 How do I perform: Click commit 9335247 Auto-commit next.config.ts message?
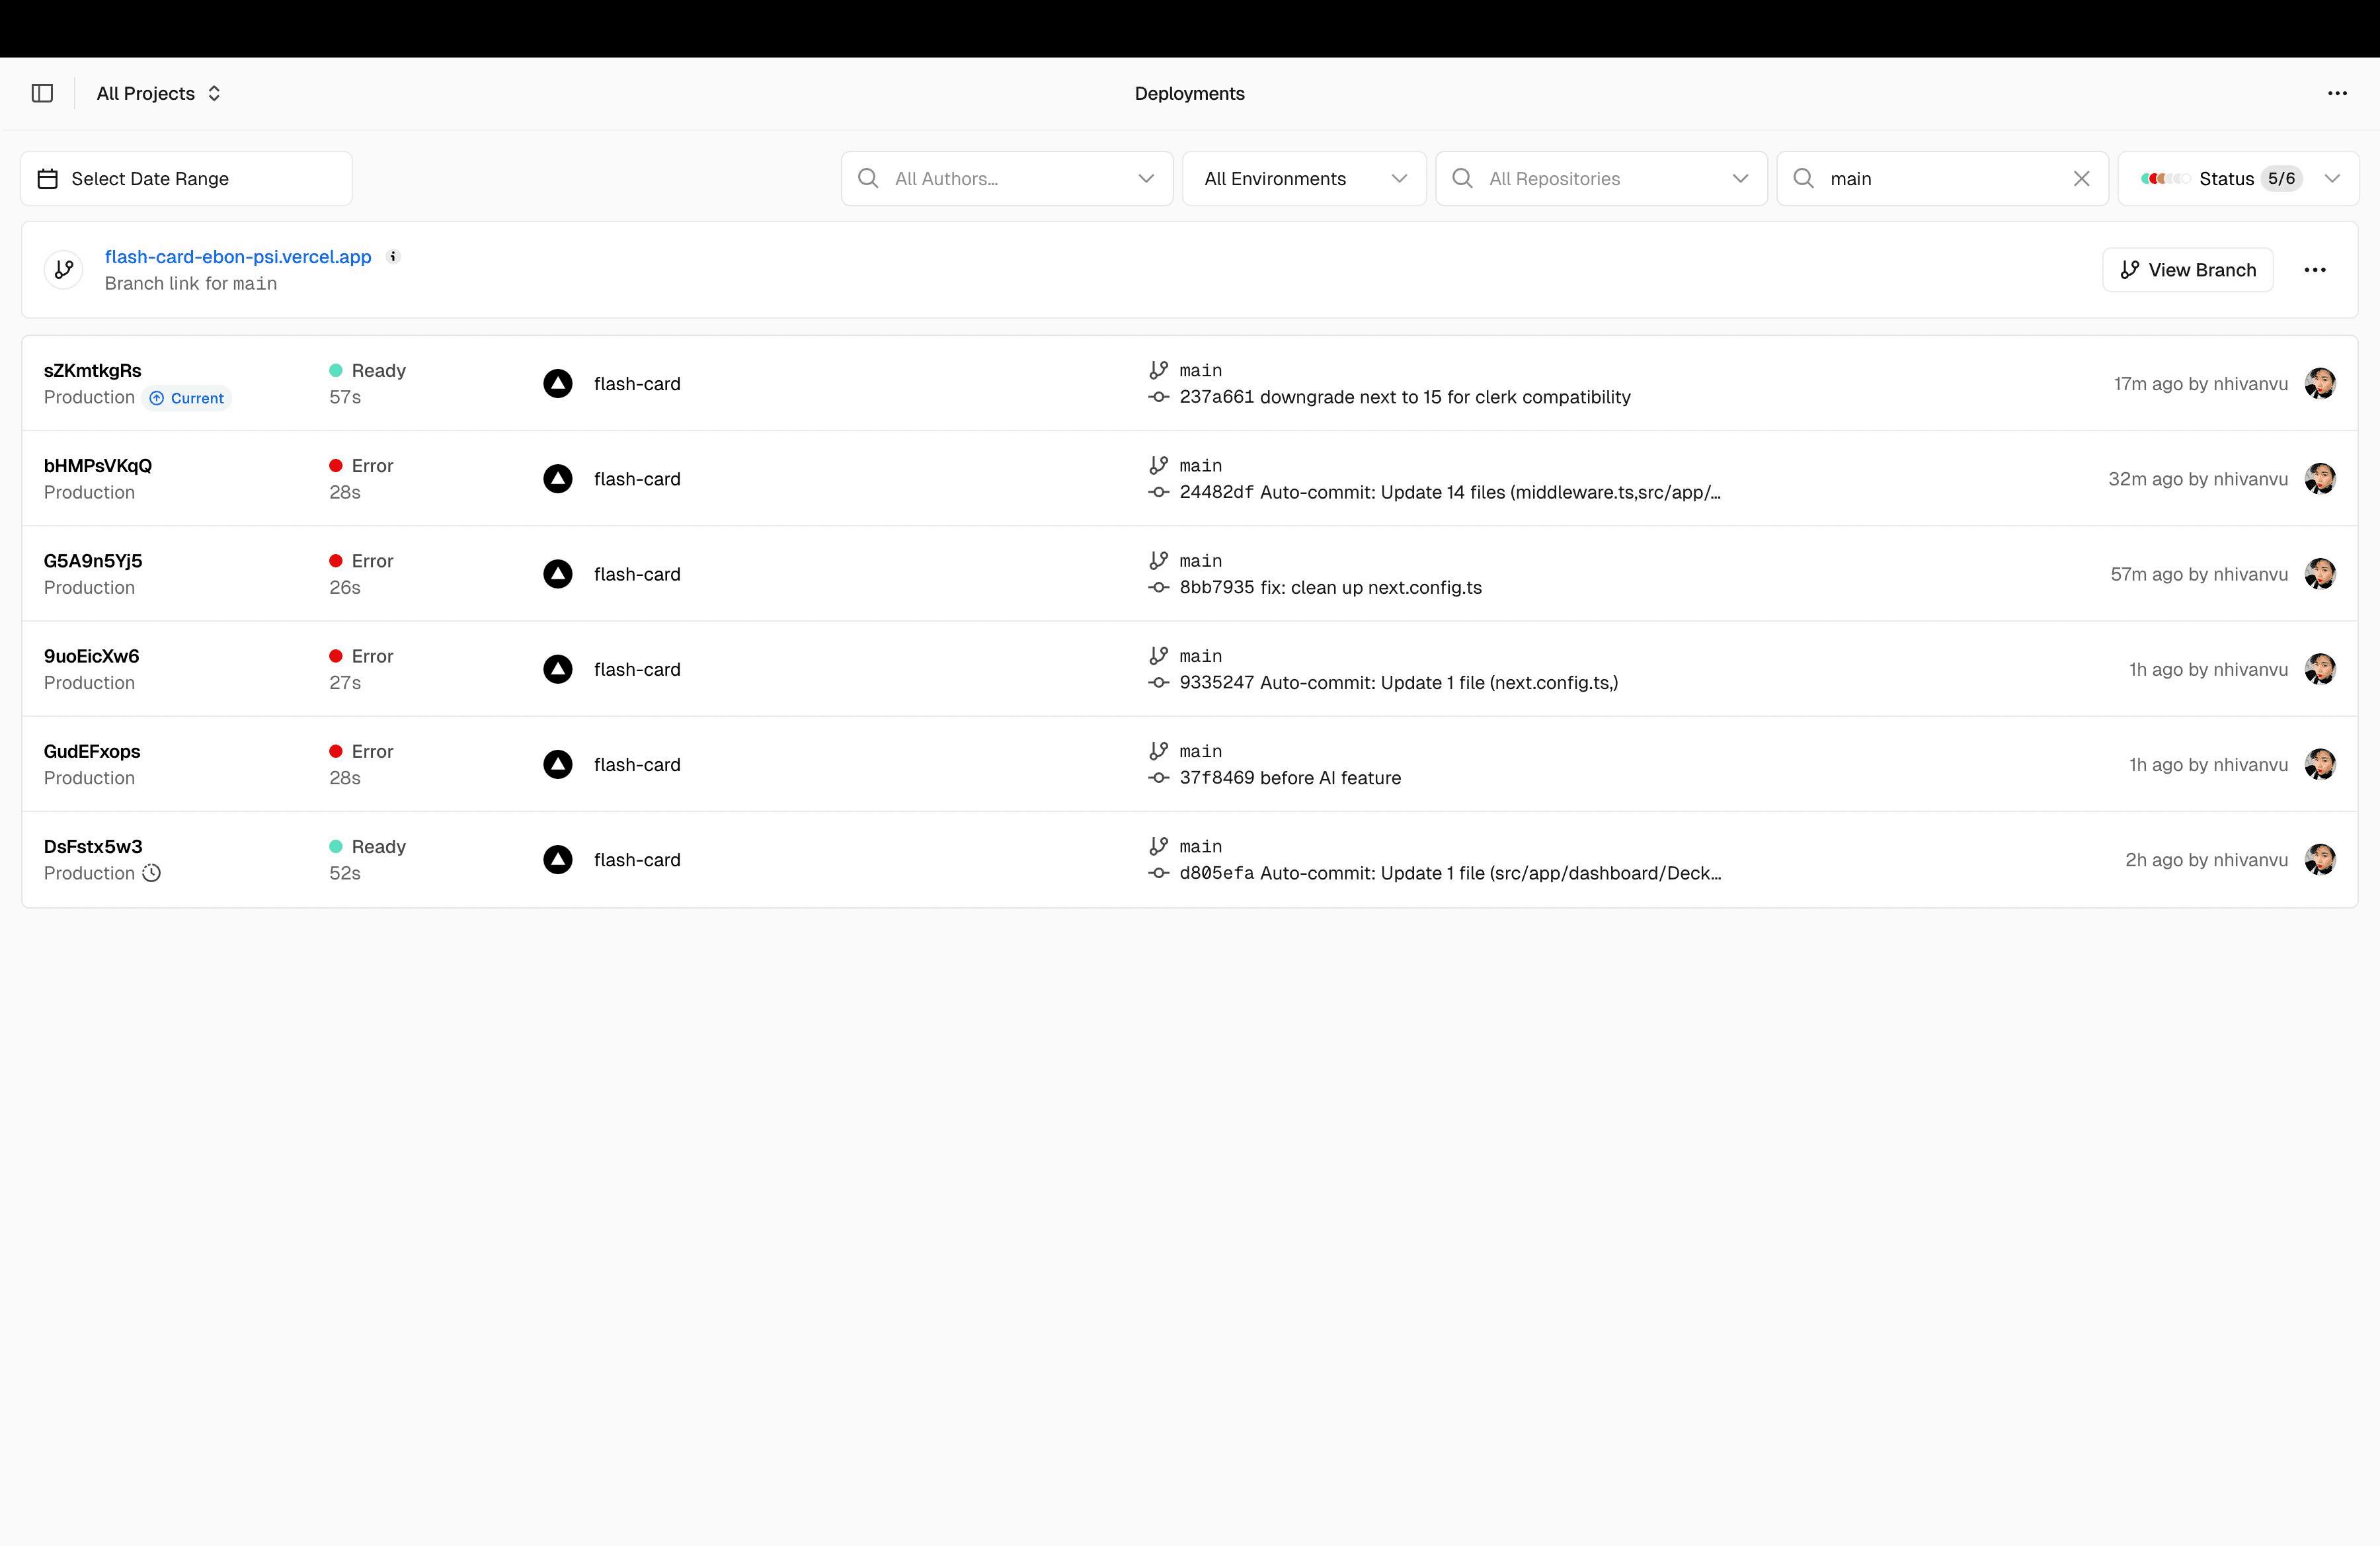[1399, 683]
